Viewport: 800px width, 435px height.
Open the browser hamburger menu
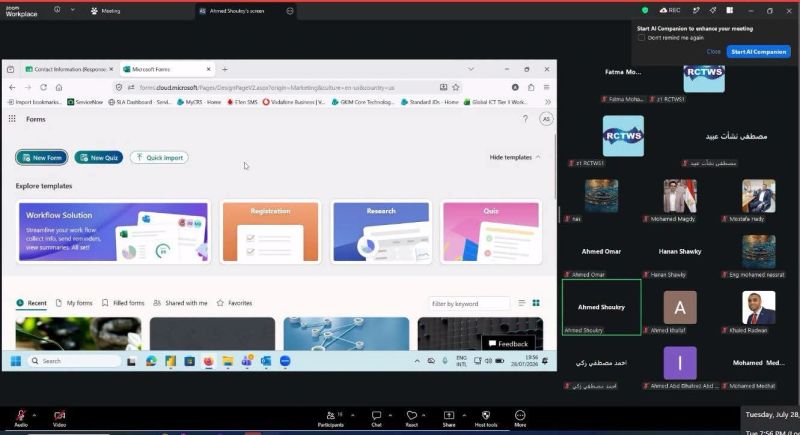click(x=546, y=87)
